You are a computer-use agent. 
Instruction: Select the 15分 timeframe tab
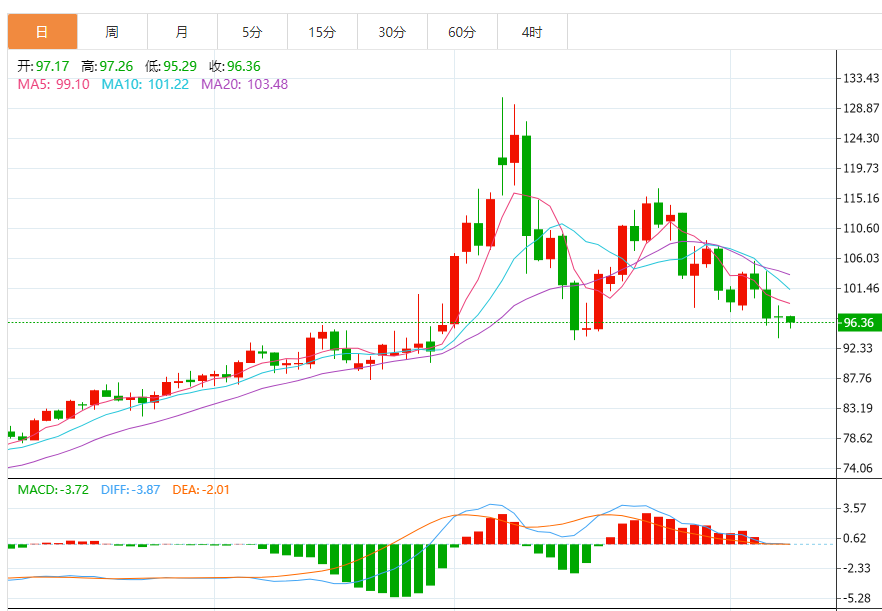click(322, 32)
